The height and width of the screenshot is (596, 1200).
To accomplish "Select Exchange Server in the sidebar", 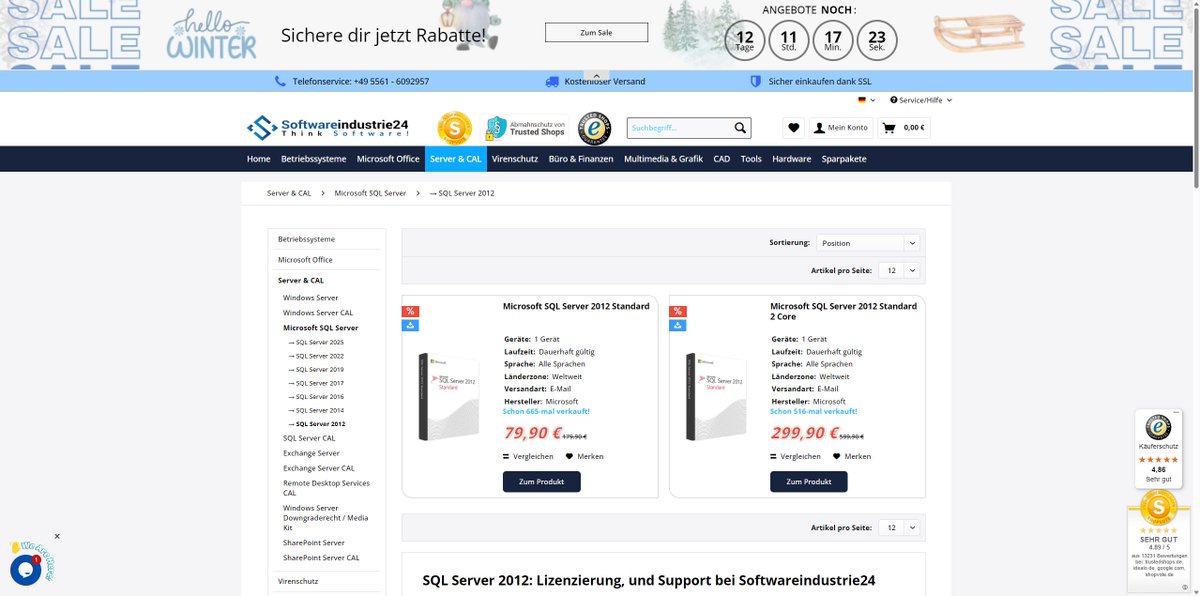I will 312,453.
